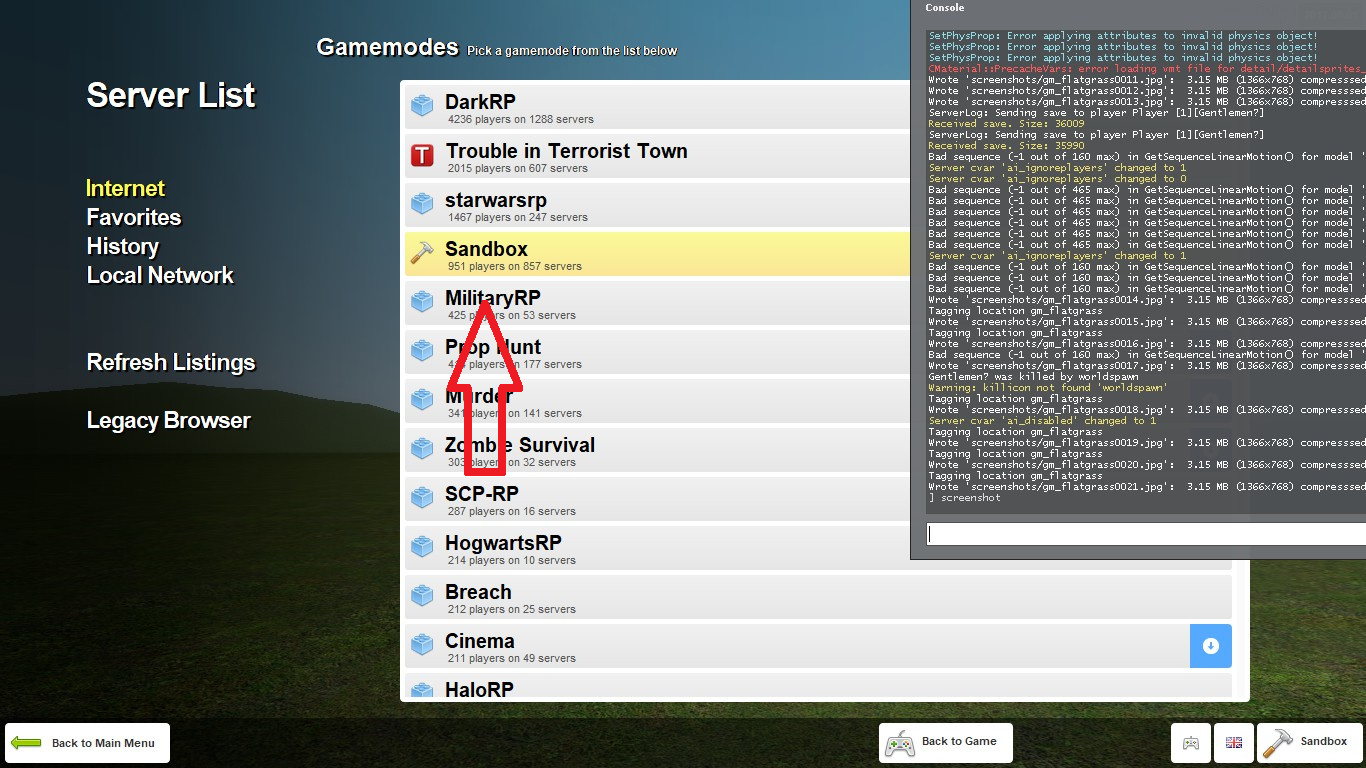Open the Legacy Browser
Screen dimensions: 1366x768
click(169, 421)
